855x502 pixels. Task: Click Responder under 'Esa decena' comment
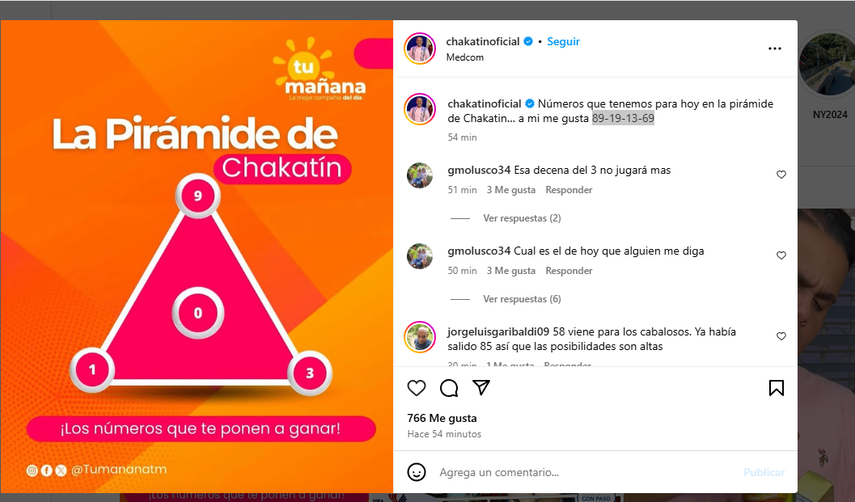(569, 190)
